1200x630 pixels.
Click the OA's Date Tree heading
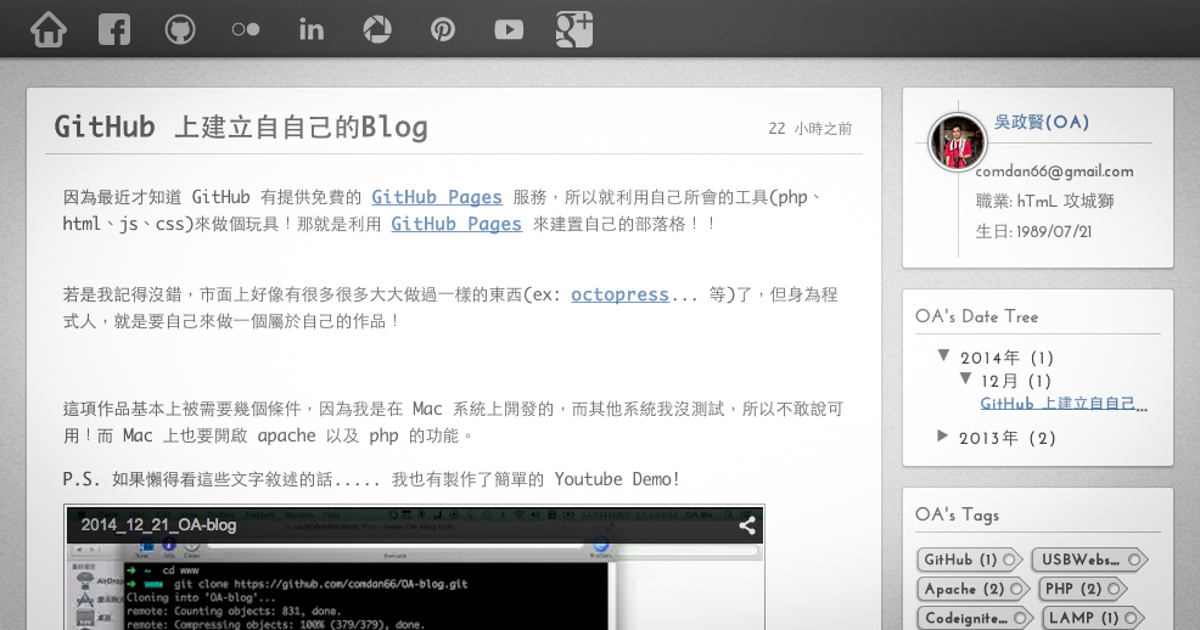point(977,316)
